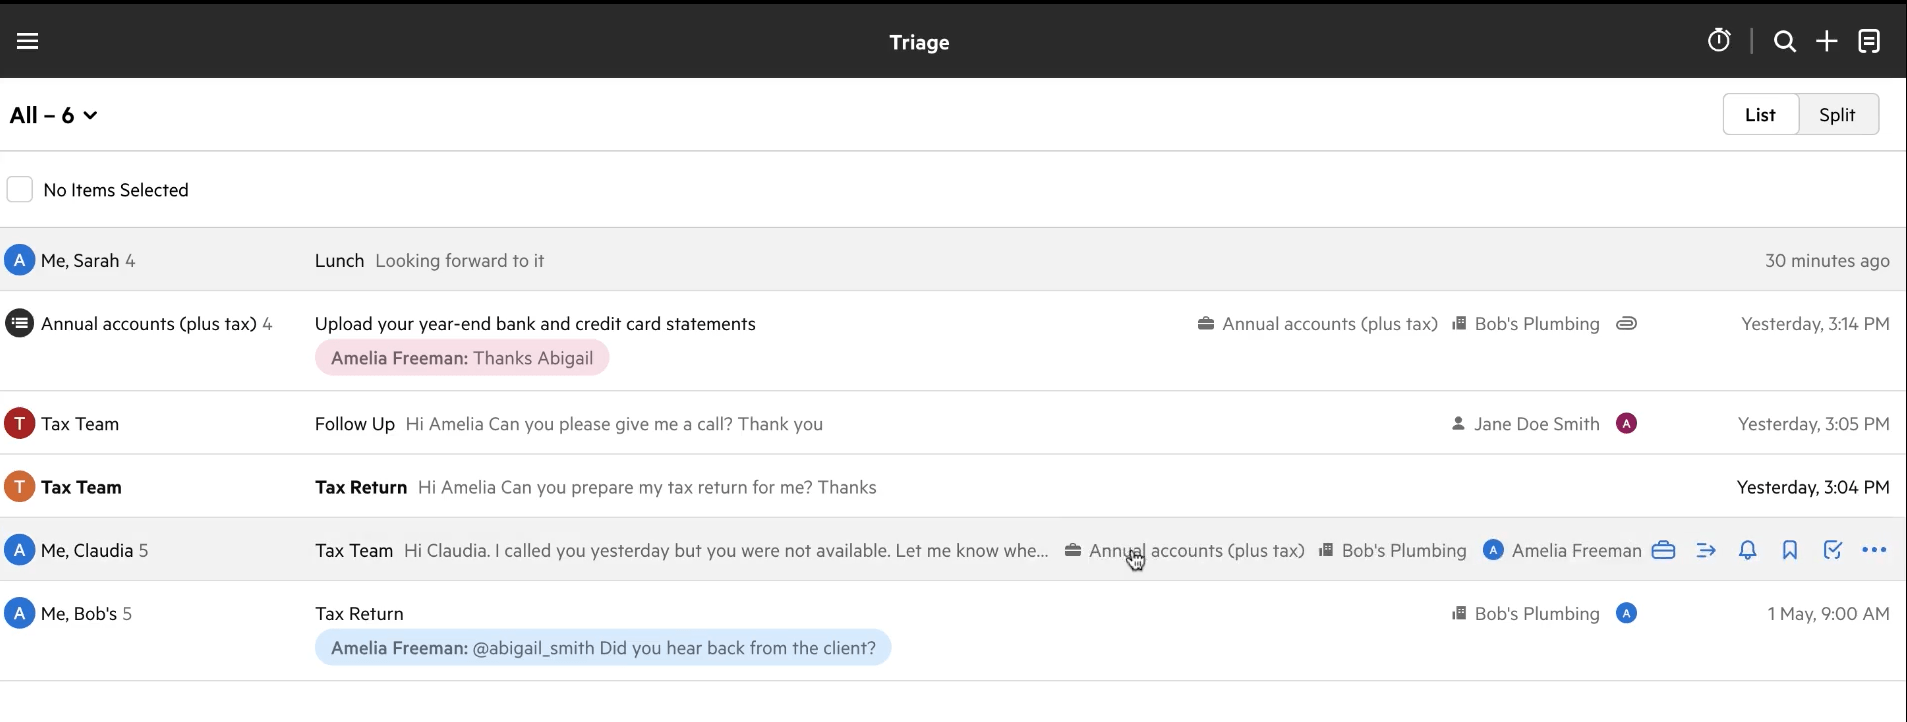
Task: Click the search magnifier icon
Action: coord(1784,41)
